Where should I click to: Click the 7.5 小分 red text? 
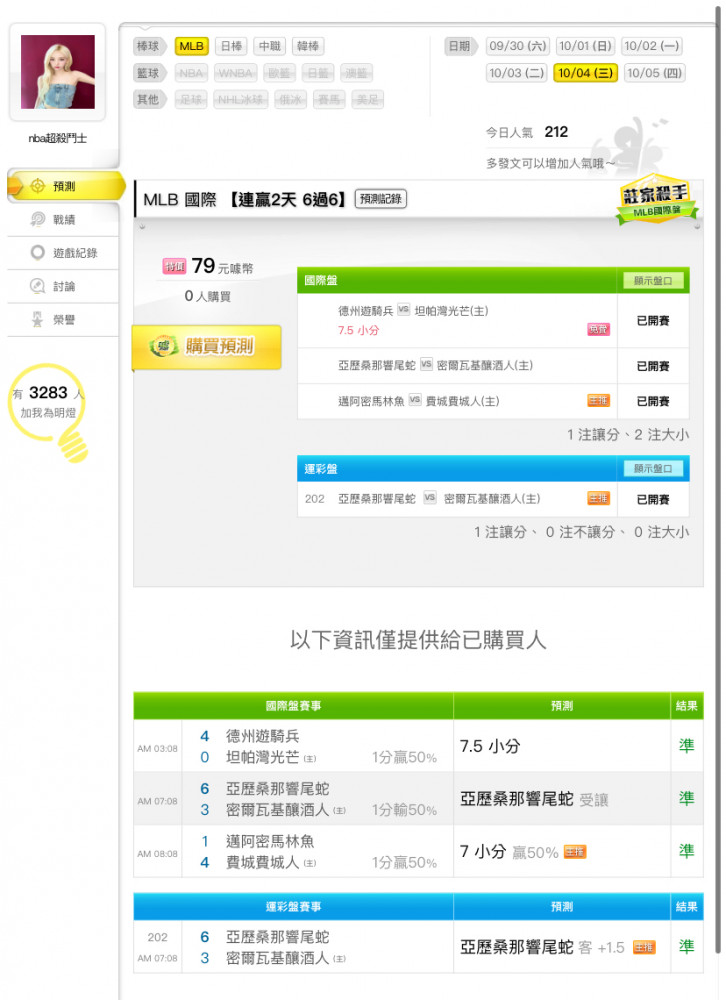(x=359, y=330)
